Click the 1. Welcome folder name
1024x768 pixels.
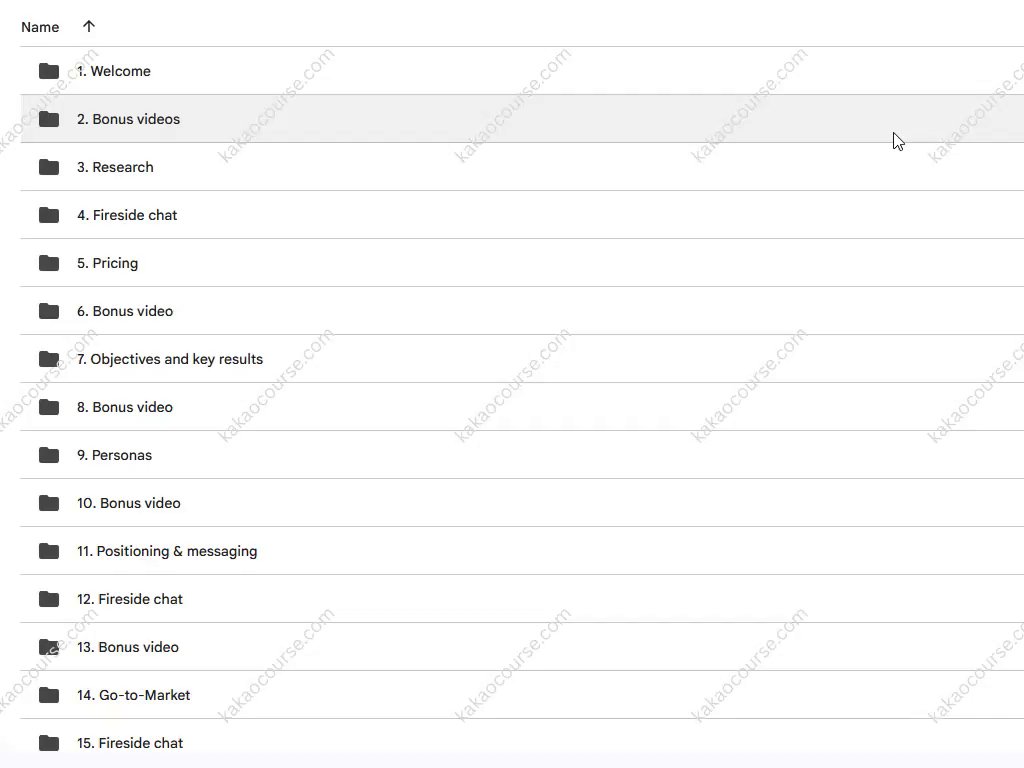tap(113, 71)
